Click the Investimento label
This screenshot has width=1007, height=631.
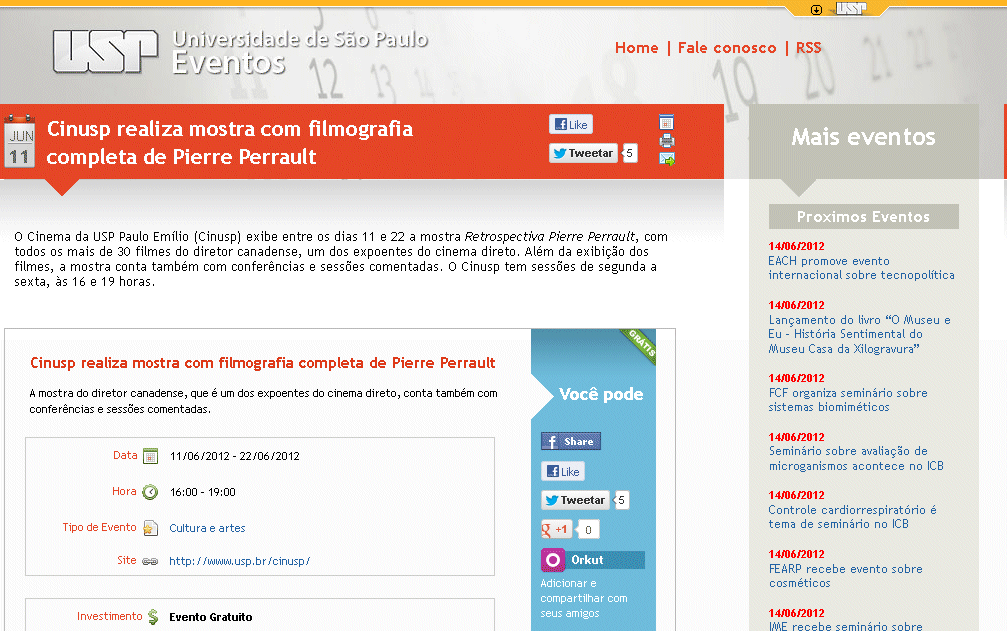110,616
